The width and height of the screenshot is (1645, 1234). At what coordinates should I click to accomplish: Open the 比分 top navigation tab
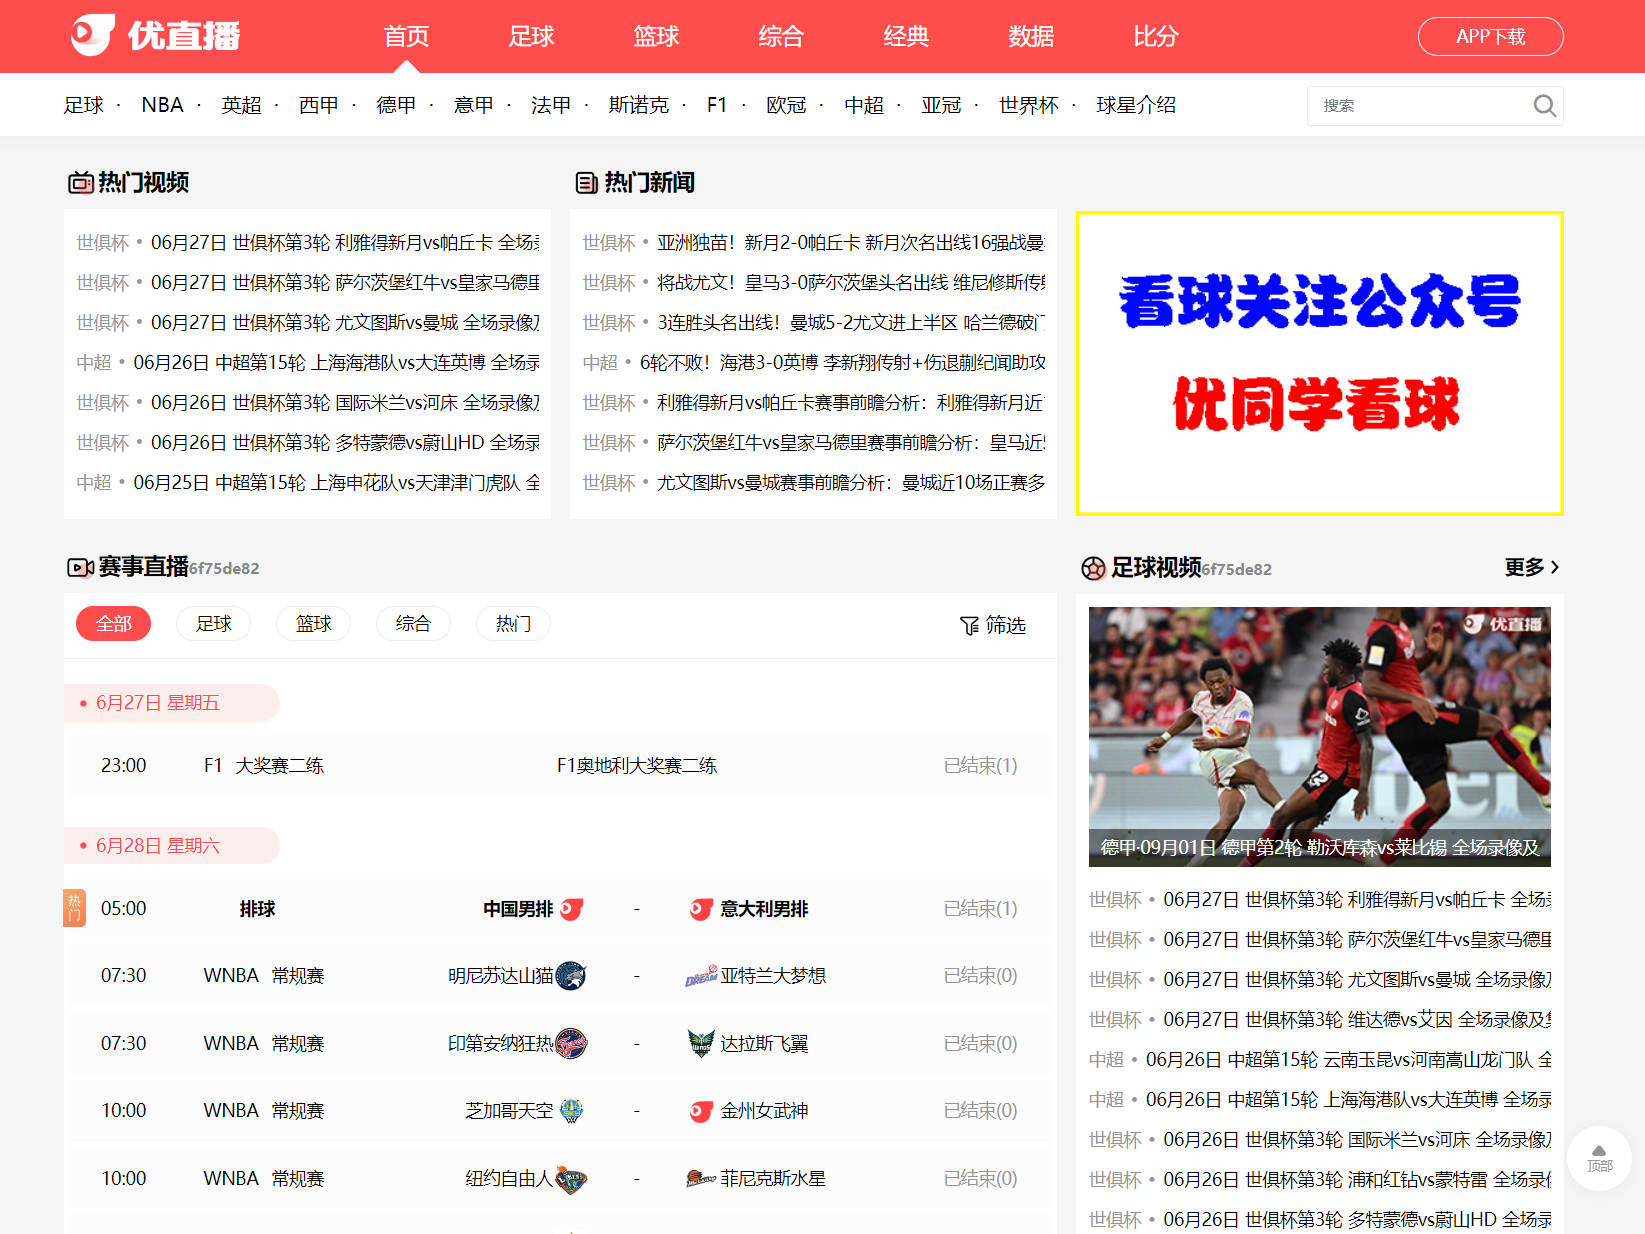[x=1155, y=37]
